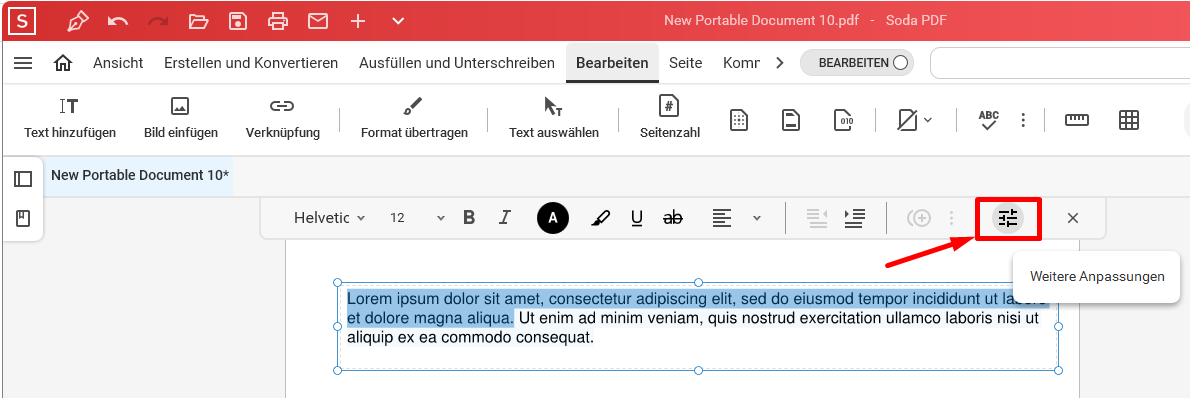Screen dimensions: 1190x398
Task: Switch to the Ansicht tab
Action: pyautogui.click(x=118, y=63)
